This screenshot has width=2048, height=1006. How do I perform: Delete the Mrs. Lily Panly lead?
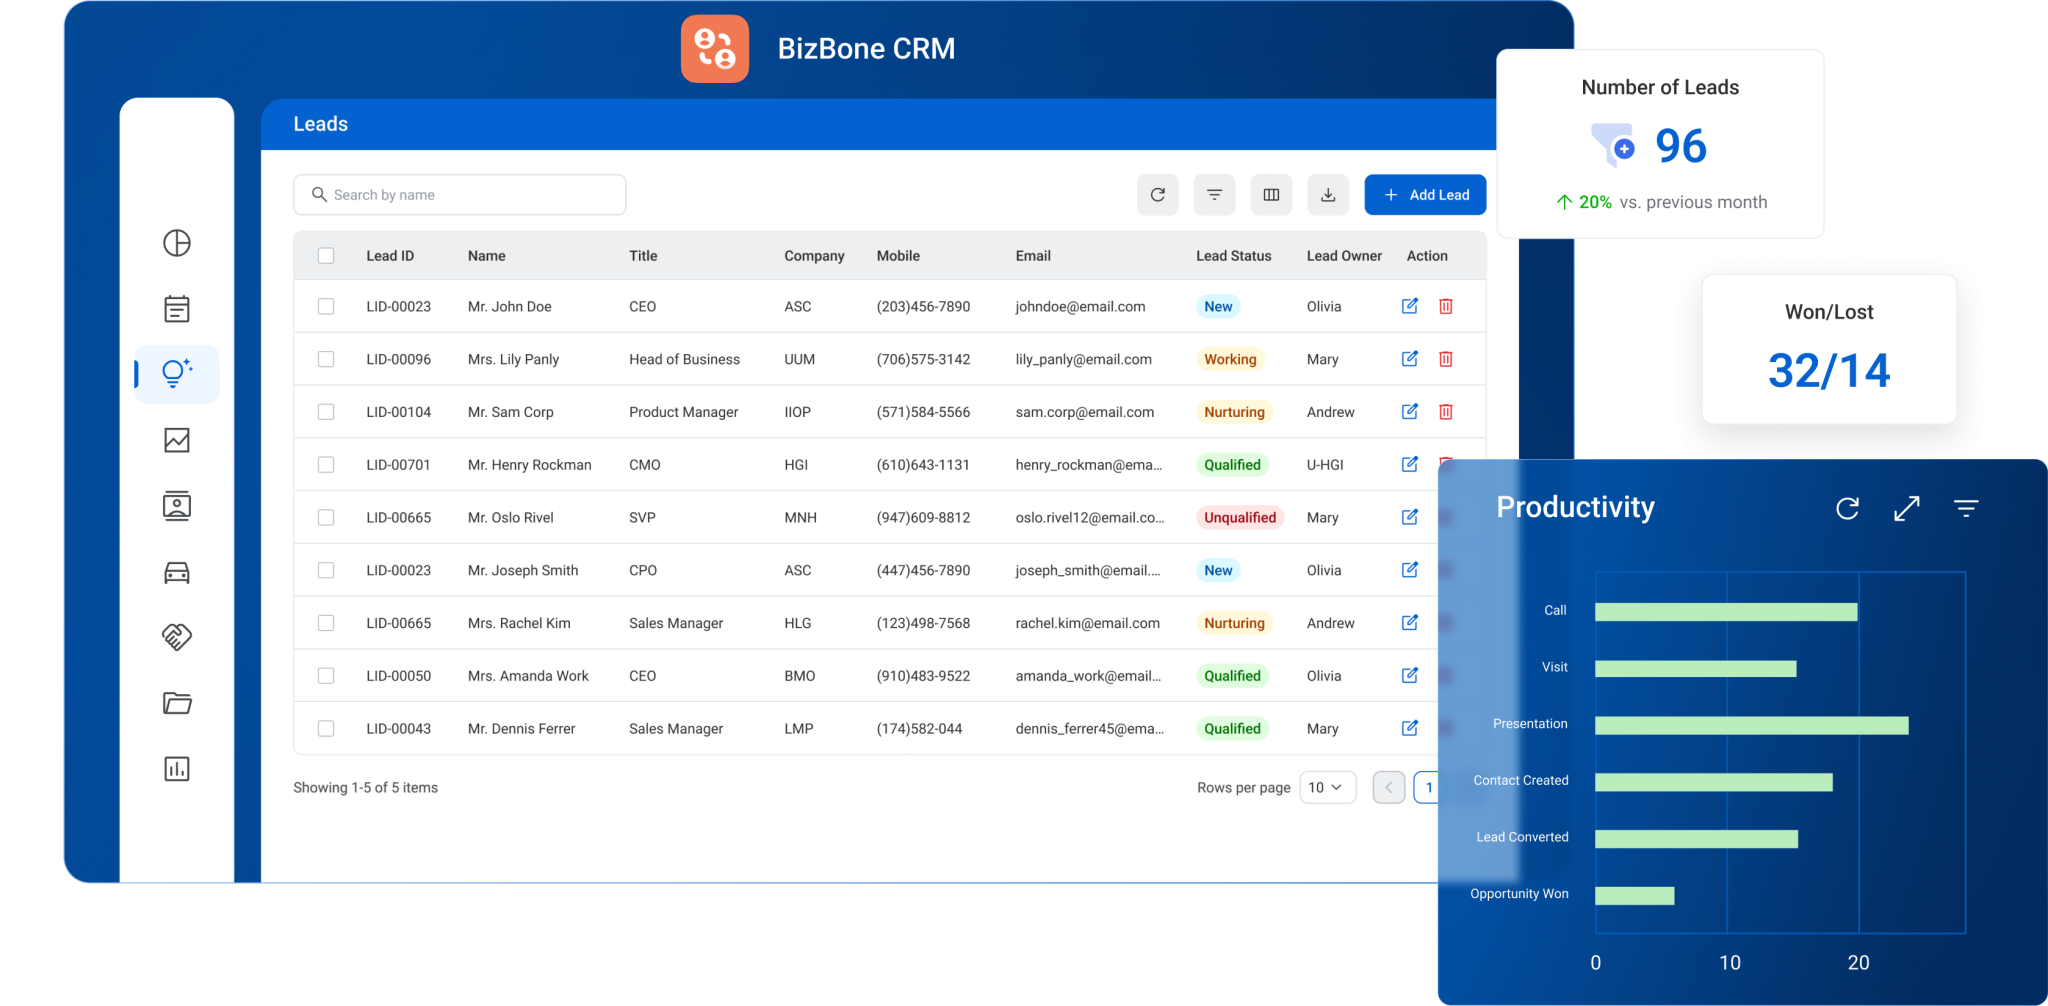click(x=1446, y=359)
